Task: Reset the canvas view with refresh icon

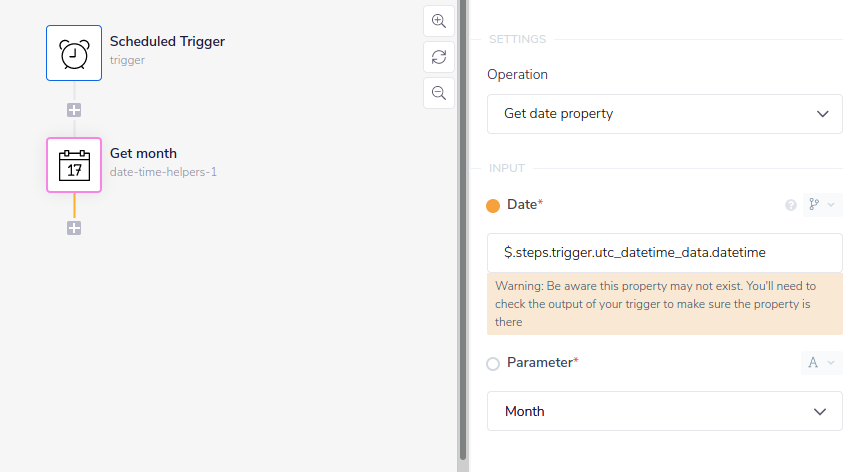Action: [x=438, y=57]
